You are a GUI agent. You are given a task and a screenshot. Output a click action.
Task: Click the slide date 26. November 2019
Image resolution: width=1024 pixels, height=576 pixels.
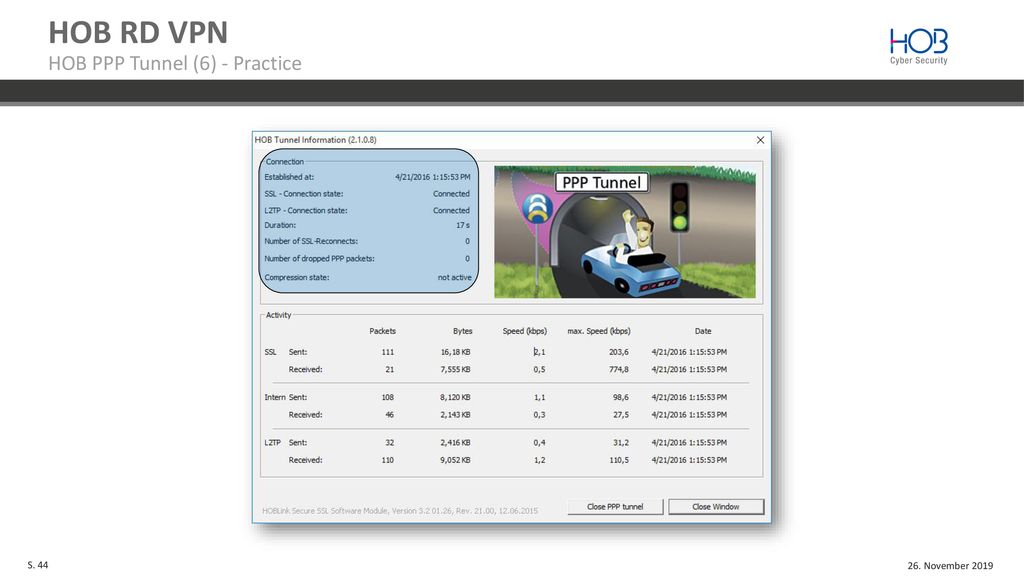[950, 566]
